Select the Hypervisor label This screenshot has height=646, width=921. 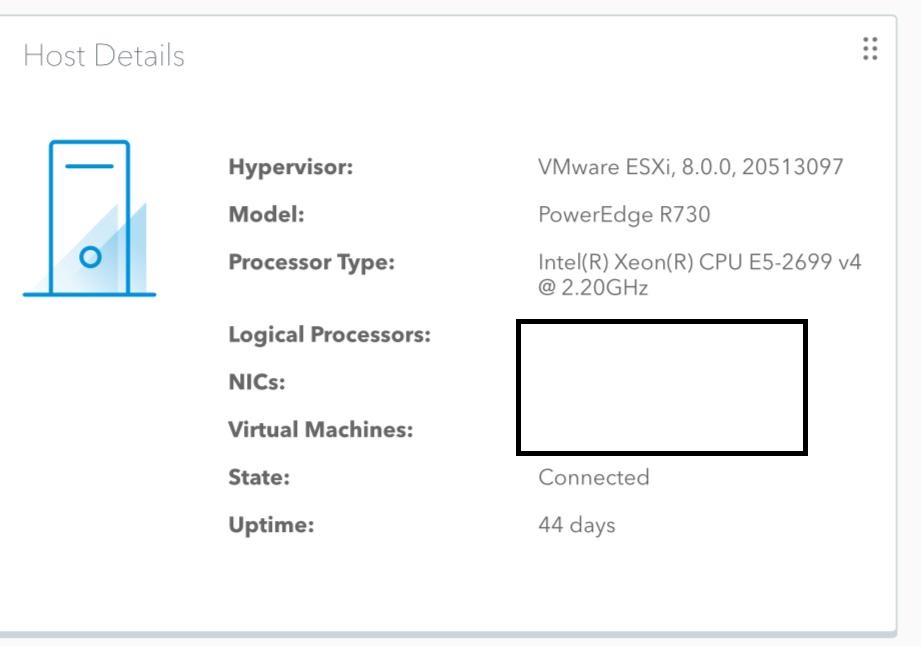pos(291,167)
